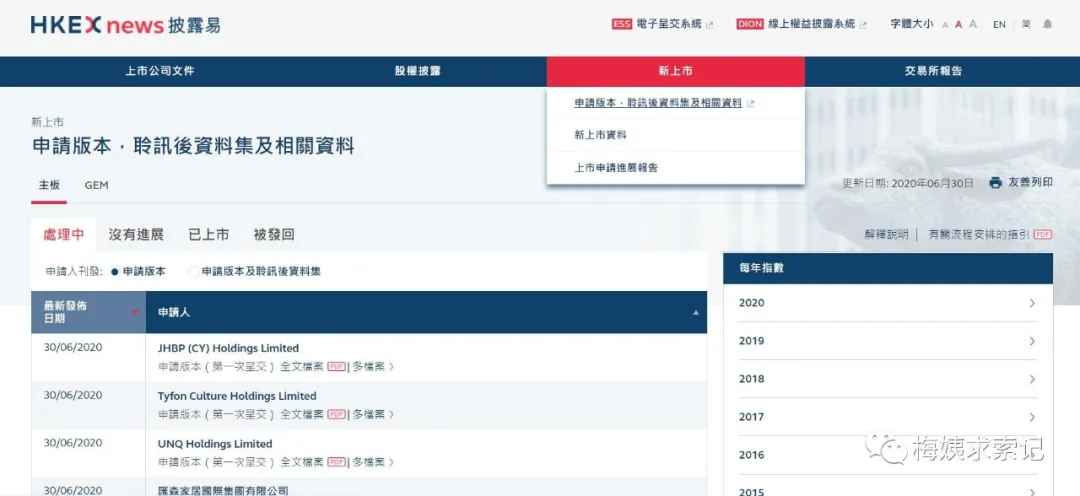Click the red DION badge icon

[x=749, y=24]
